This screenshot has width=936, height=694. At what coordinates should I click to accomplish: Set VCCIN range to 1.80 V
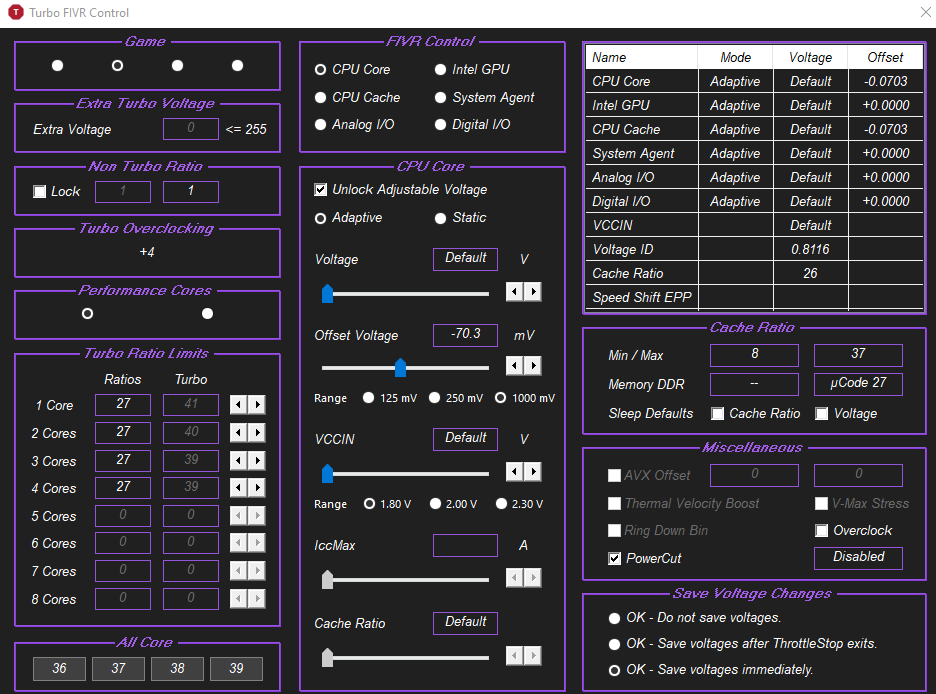(388, 504)
